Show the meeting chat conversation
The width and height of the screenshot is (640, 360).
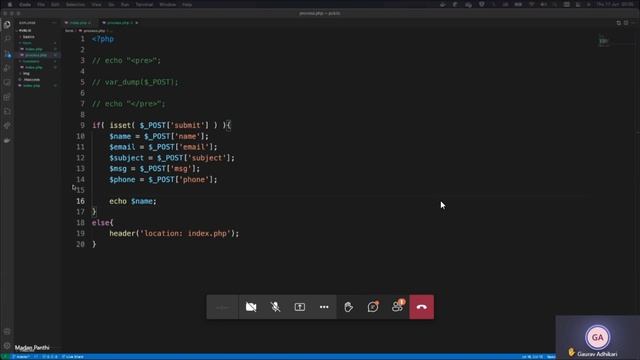pyautogui.click(x=373, y=307)
